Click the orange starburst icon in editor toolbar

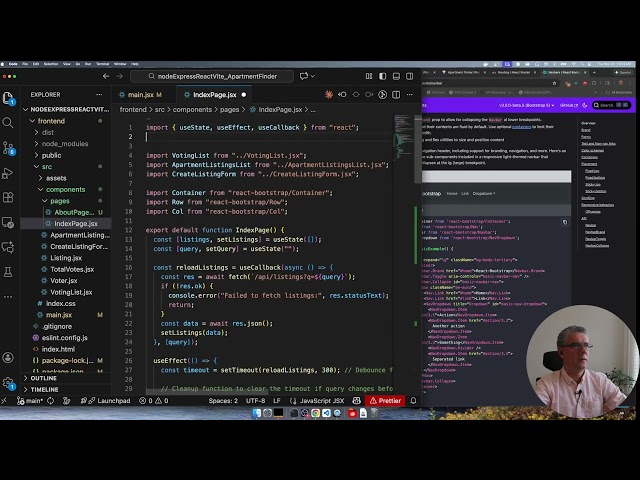[329, 95]
